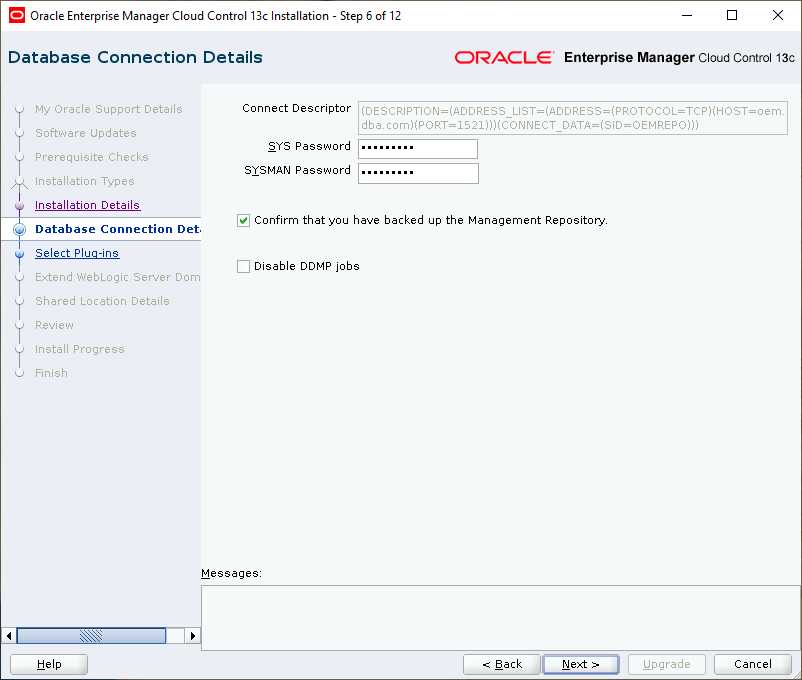
Task: Click the Review step
Action: click(x=54, y=325)
